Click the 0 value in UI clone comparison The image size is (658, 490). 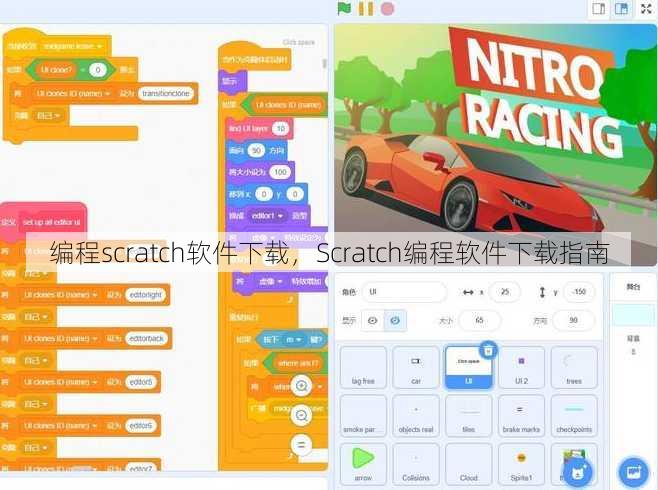tap(98, 70)
